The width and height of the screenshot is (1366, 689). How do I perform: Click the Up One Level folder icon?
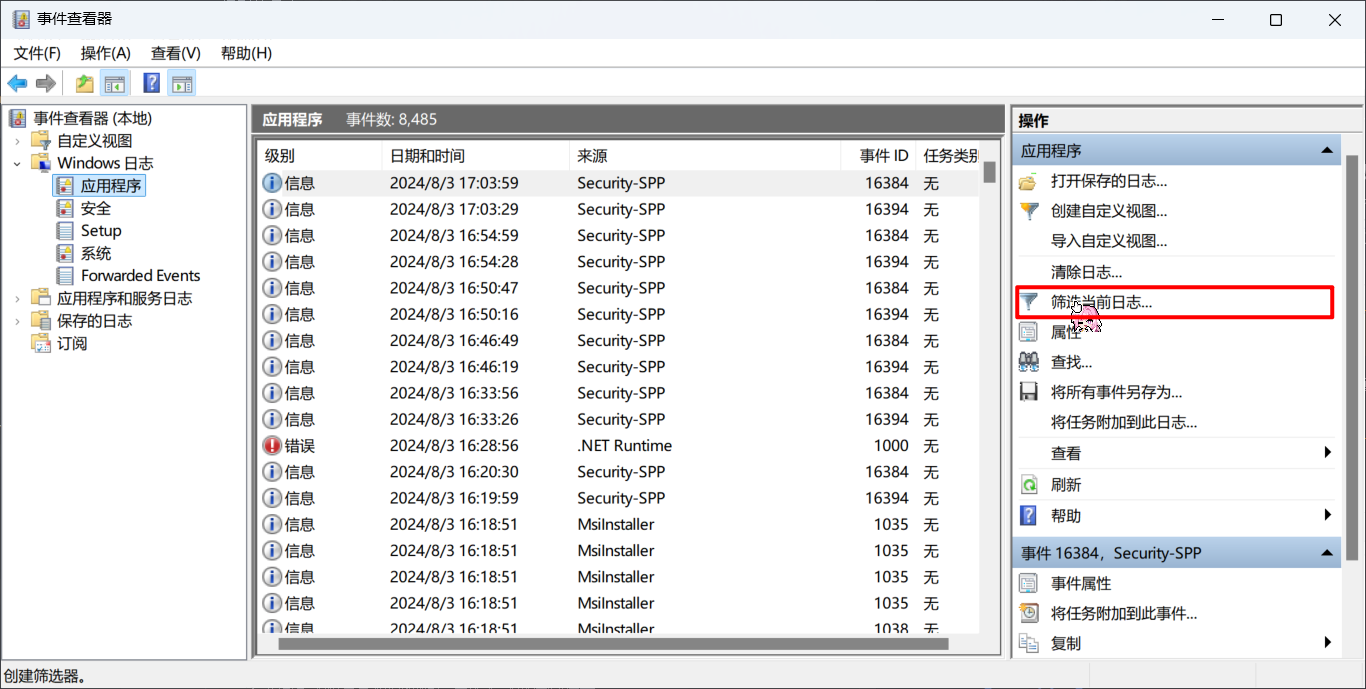(x=85, y=83)
